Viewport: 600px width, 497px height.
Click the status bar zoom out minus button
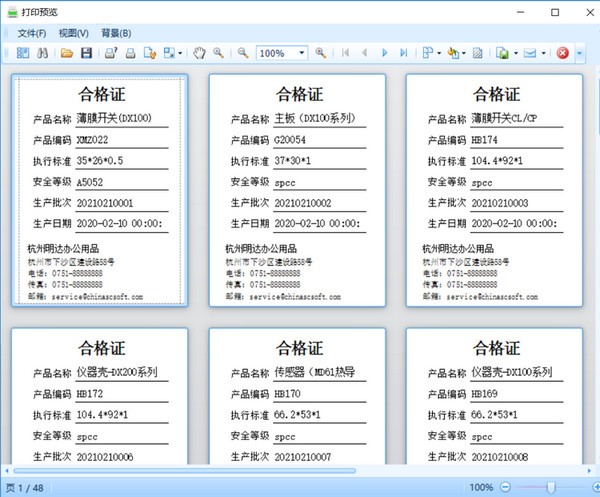[505, 487]
